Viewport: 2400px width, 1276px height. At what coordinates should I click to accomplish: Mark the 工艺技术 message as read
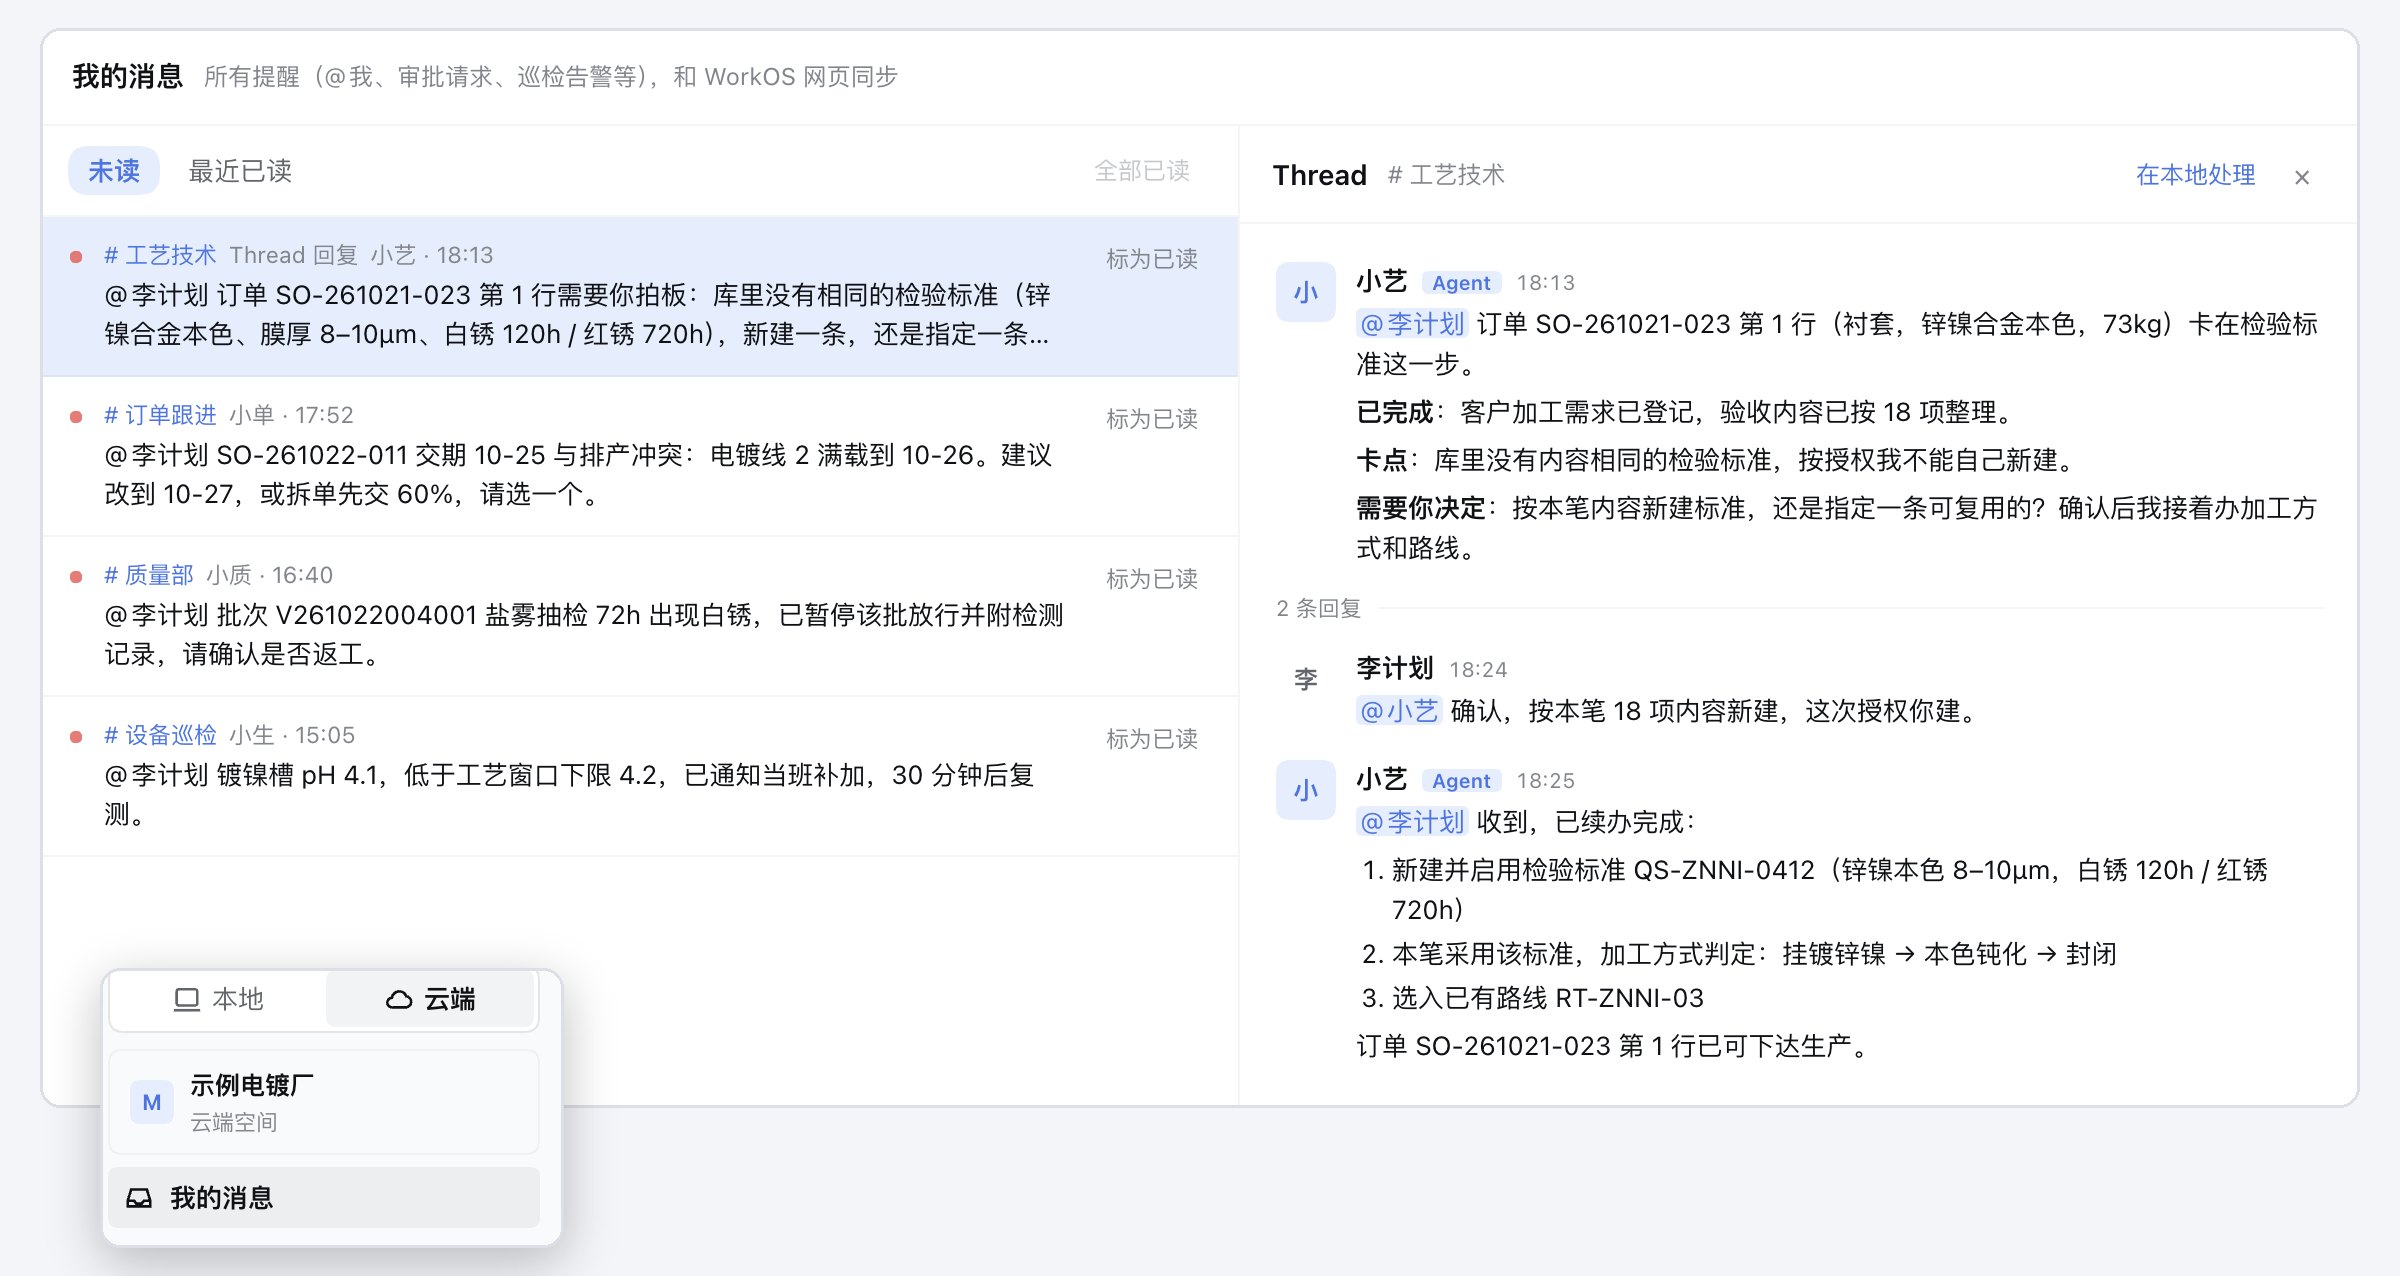pyautogui.click(x=1151, y=259)
